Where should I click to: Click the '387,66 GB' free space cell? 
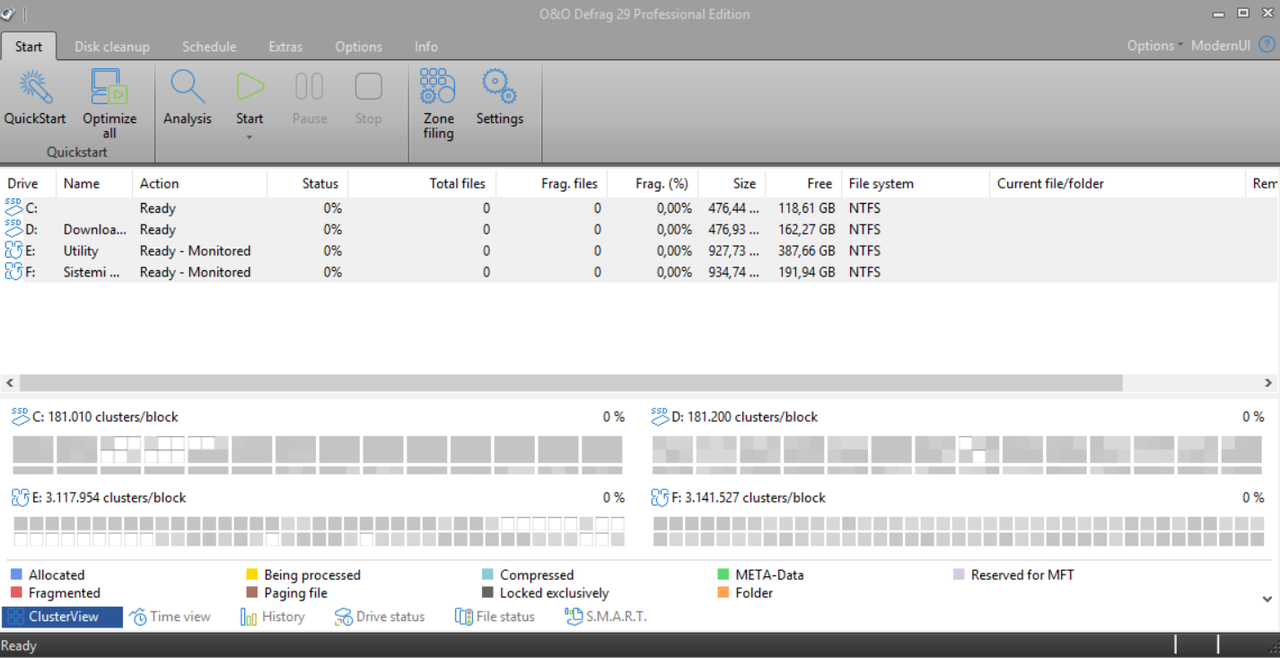pyautogui.click(x=806, y=251)
